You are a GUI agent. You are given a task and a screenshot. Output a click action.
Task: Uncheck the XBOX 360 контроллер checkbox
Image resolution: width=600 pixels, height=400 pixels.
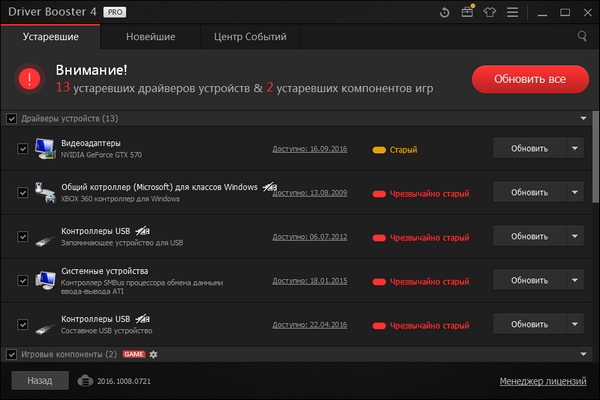pyautogui.click(x=23, y=193)
